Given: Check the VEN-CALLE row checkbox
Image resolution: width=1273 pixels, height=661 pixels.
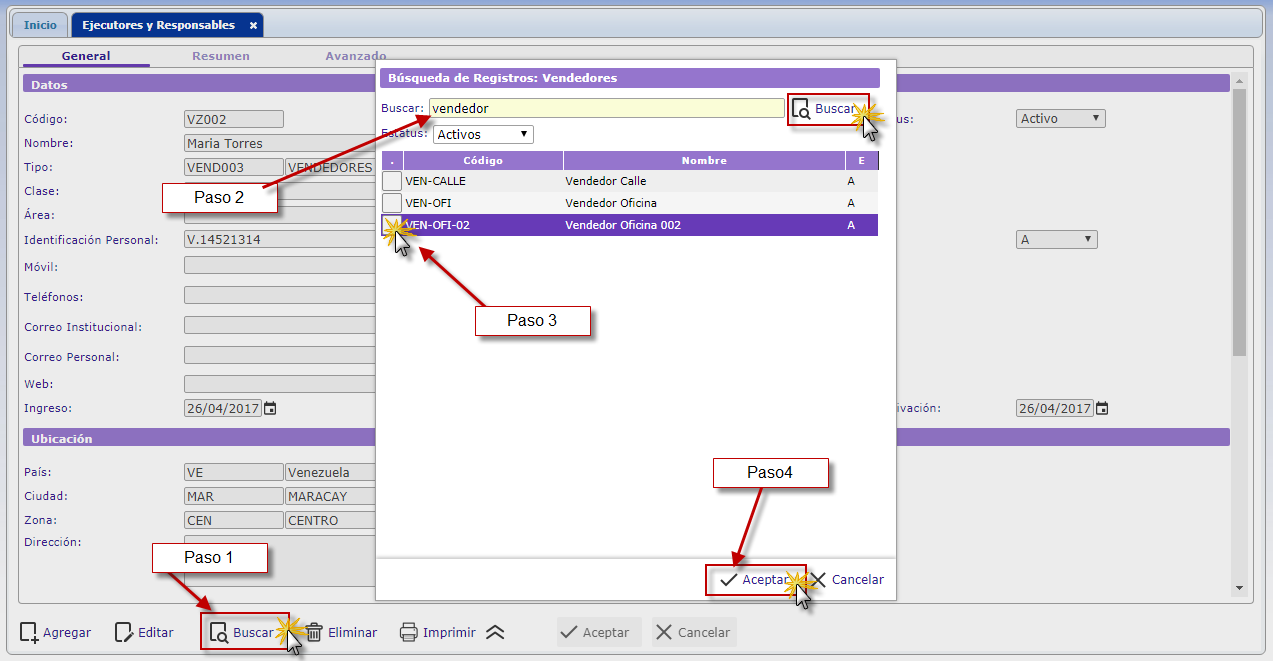Looking at the screenshot, I should point(392,181).
